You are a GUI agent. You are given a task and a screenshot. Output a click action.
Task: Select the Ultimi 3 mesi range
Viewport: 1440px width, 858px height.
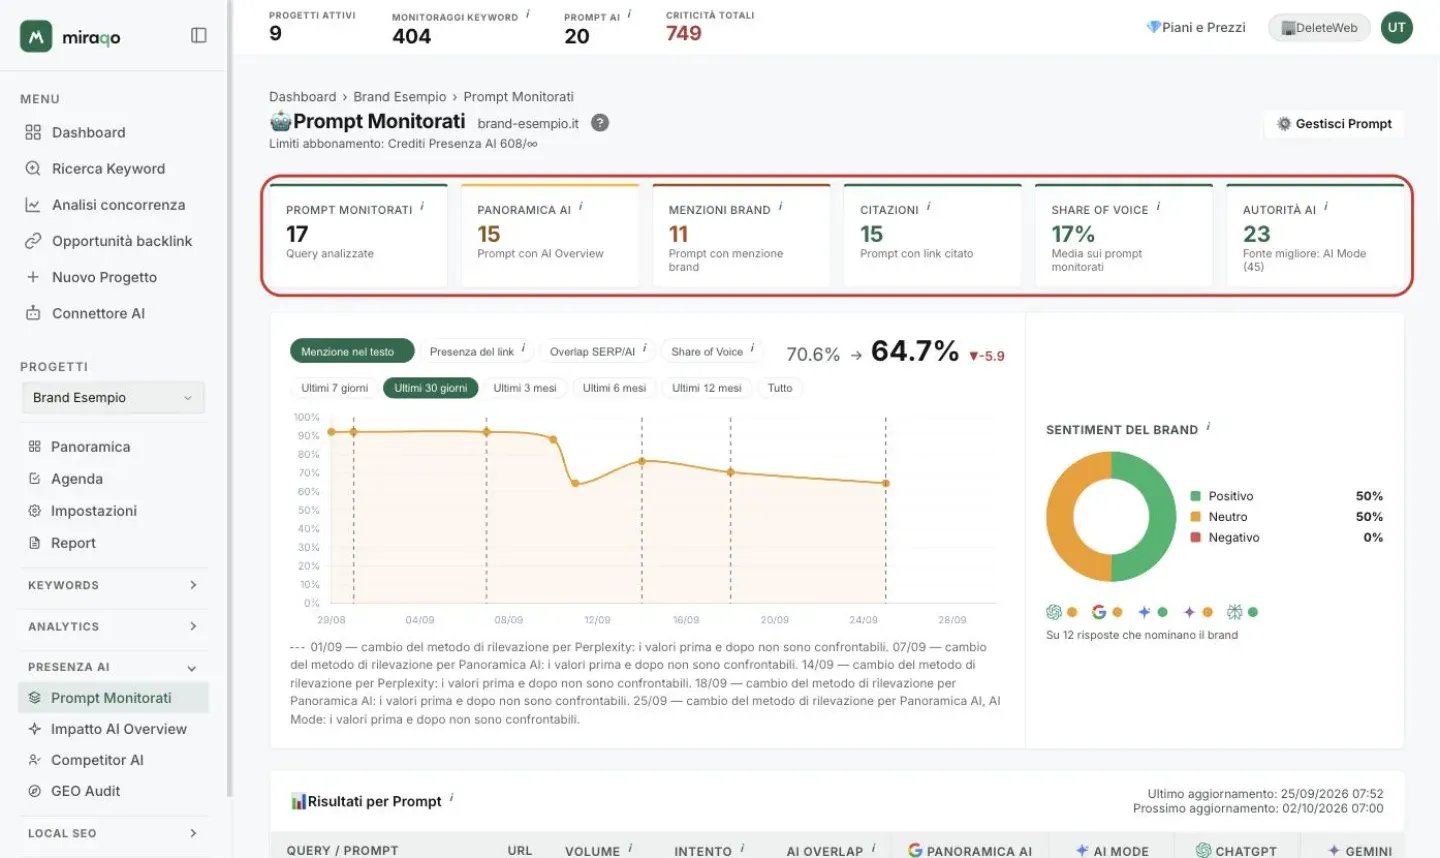click(525, 388)
